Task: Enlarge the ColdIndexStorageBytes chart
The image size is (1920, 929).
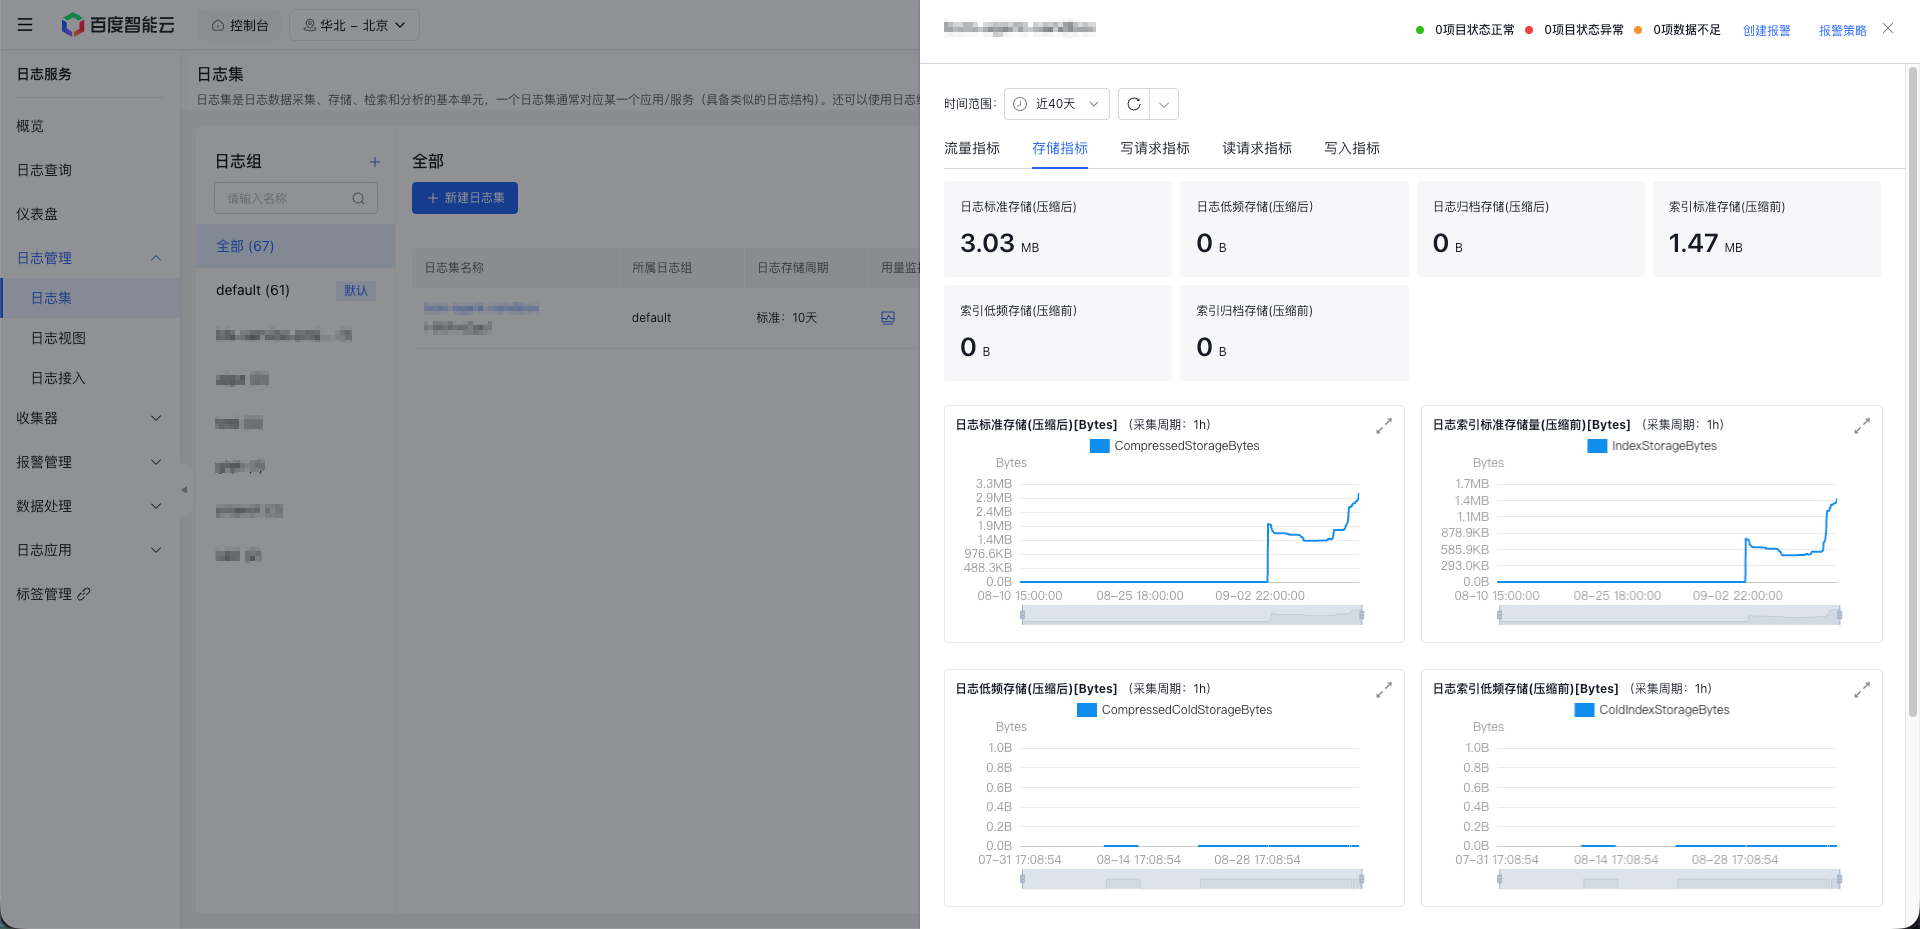Action: click(1862, 690)
